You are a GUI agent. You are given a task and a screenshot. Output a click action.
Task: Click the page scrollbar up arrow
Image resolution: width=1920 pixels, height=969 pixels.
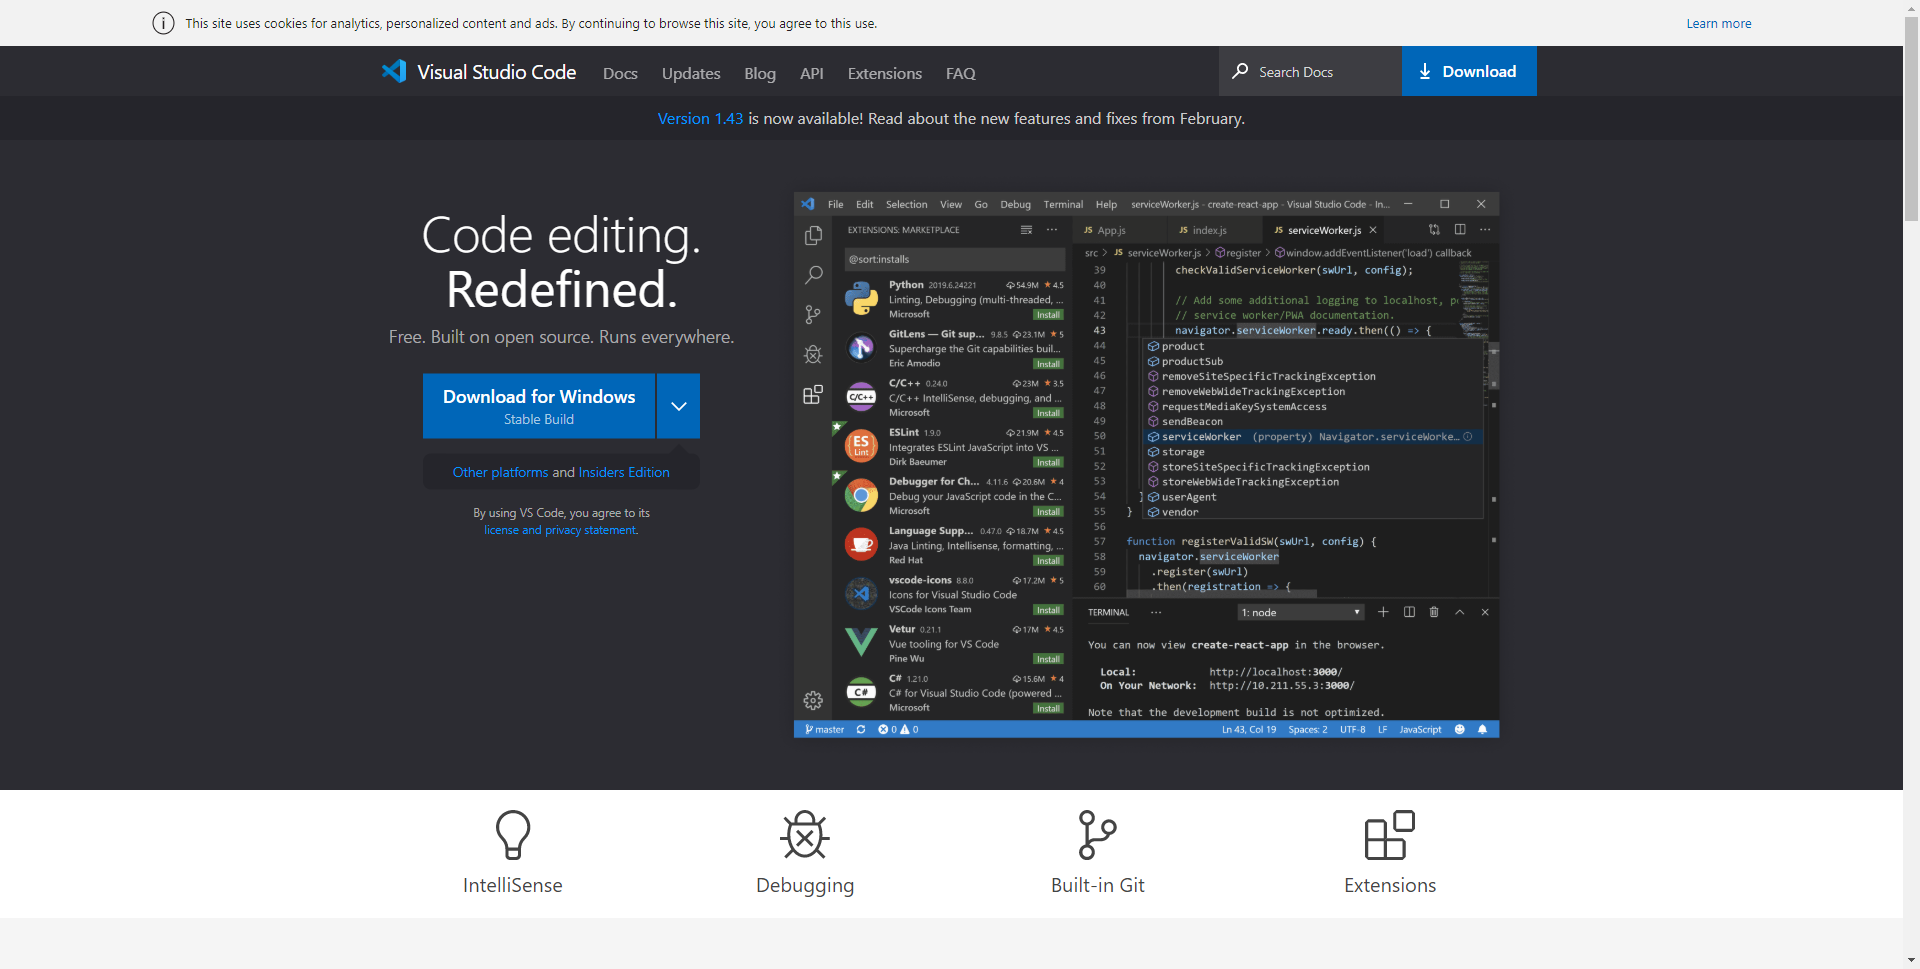[1911, 8]
